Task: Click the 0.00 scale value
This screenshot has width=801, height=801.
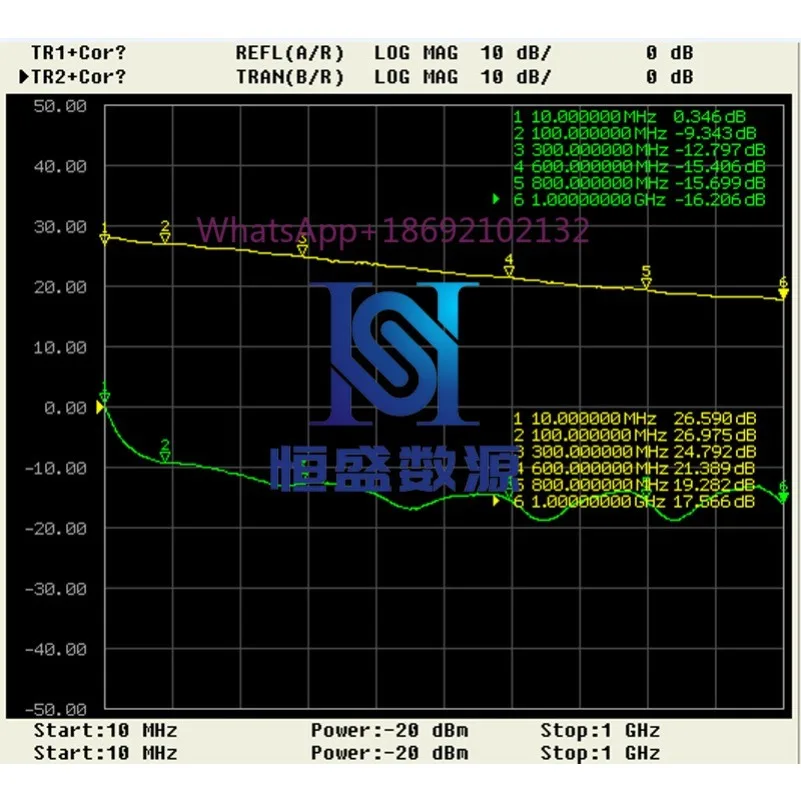Action: 65,408
